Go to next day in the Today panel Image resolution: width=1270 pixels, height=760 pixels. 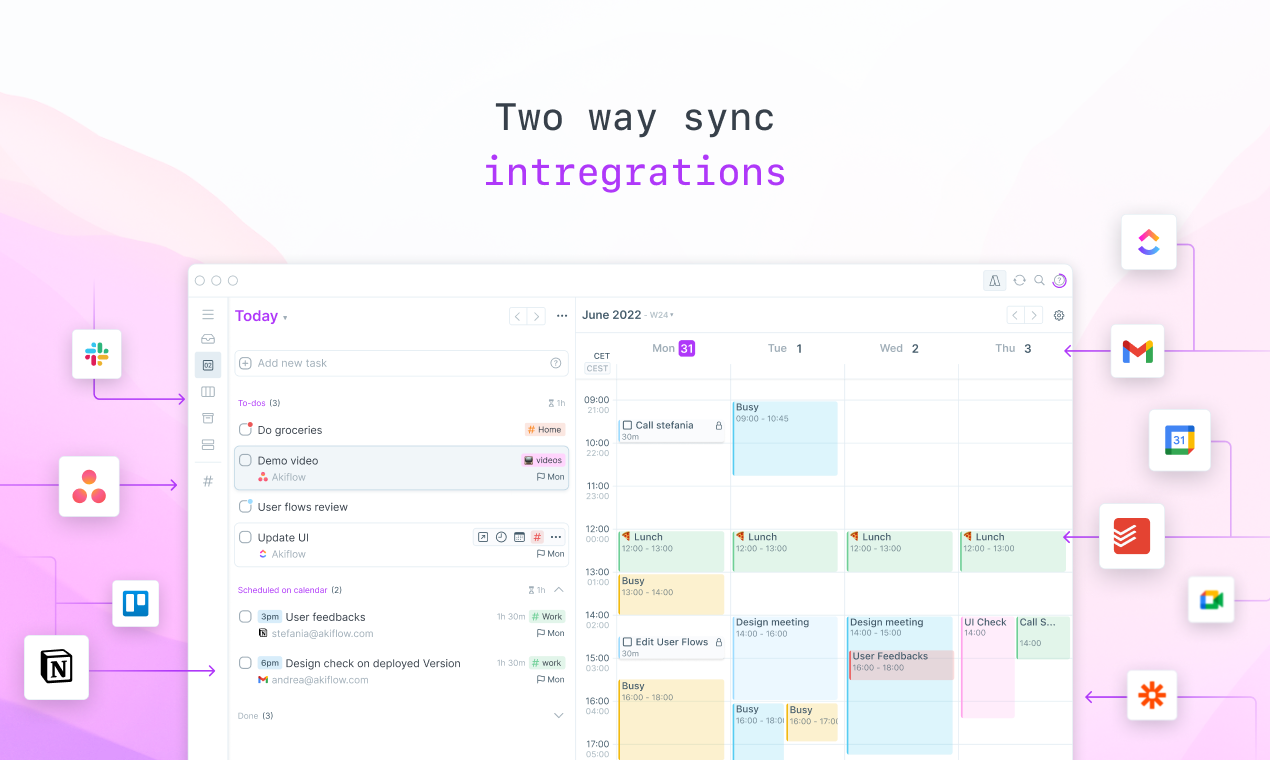537,316
